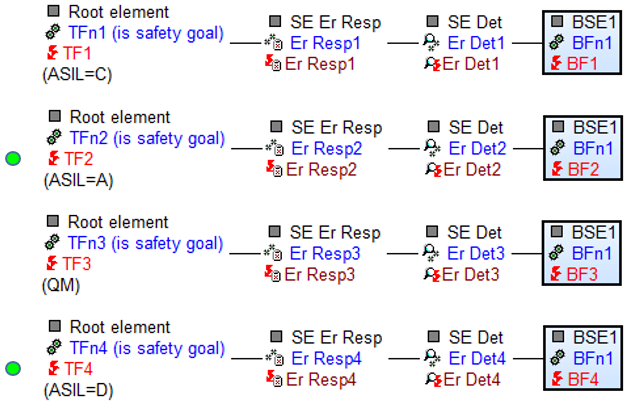Screen dimensions: 627x404
Task: Click the red BF1 failure label
Action: 582,64
